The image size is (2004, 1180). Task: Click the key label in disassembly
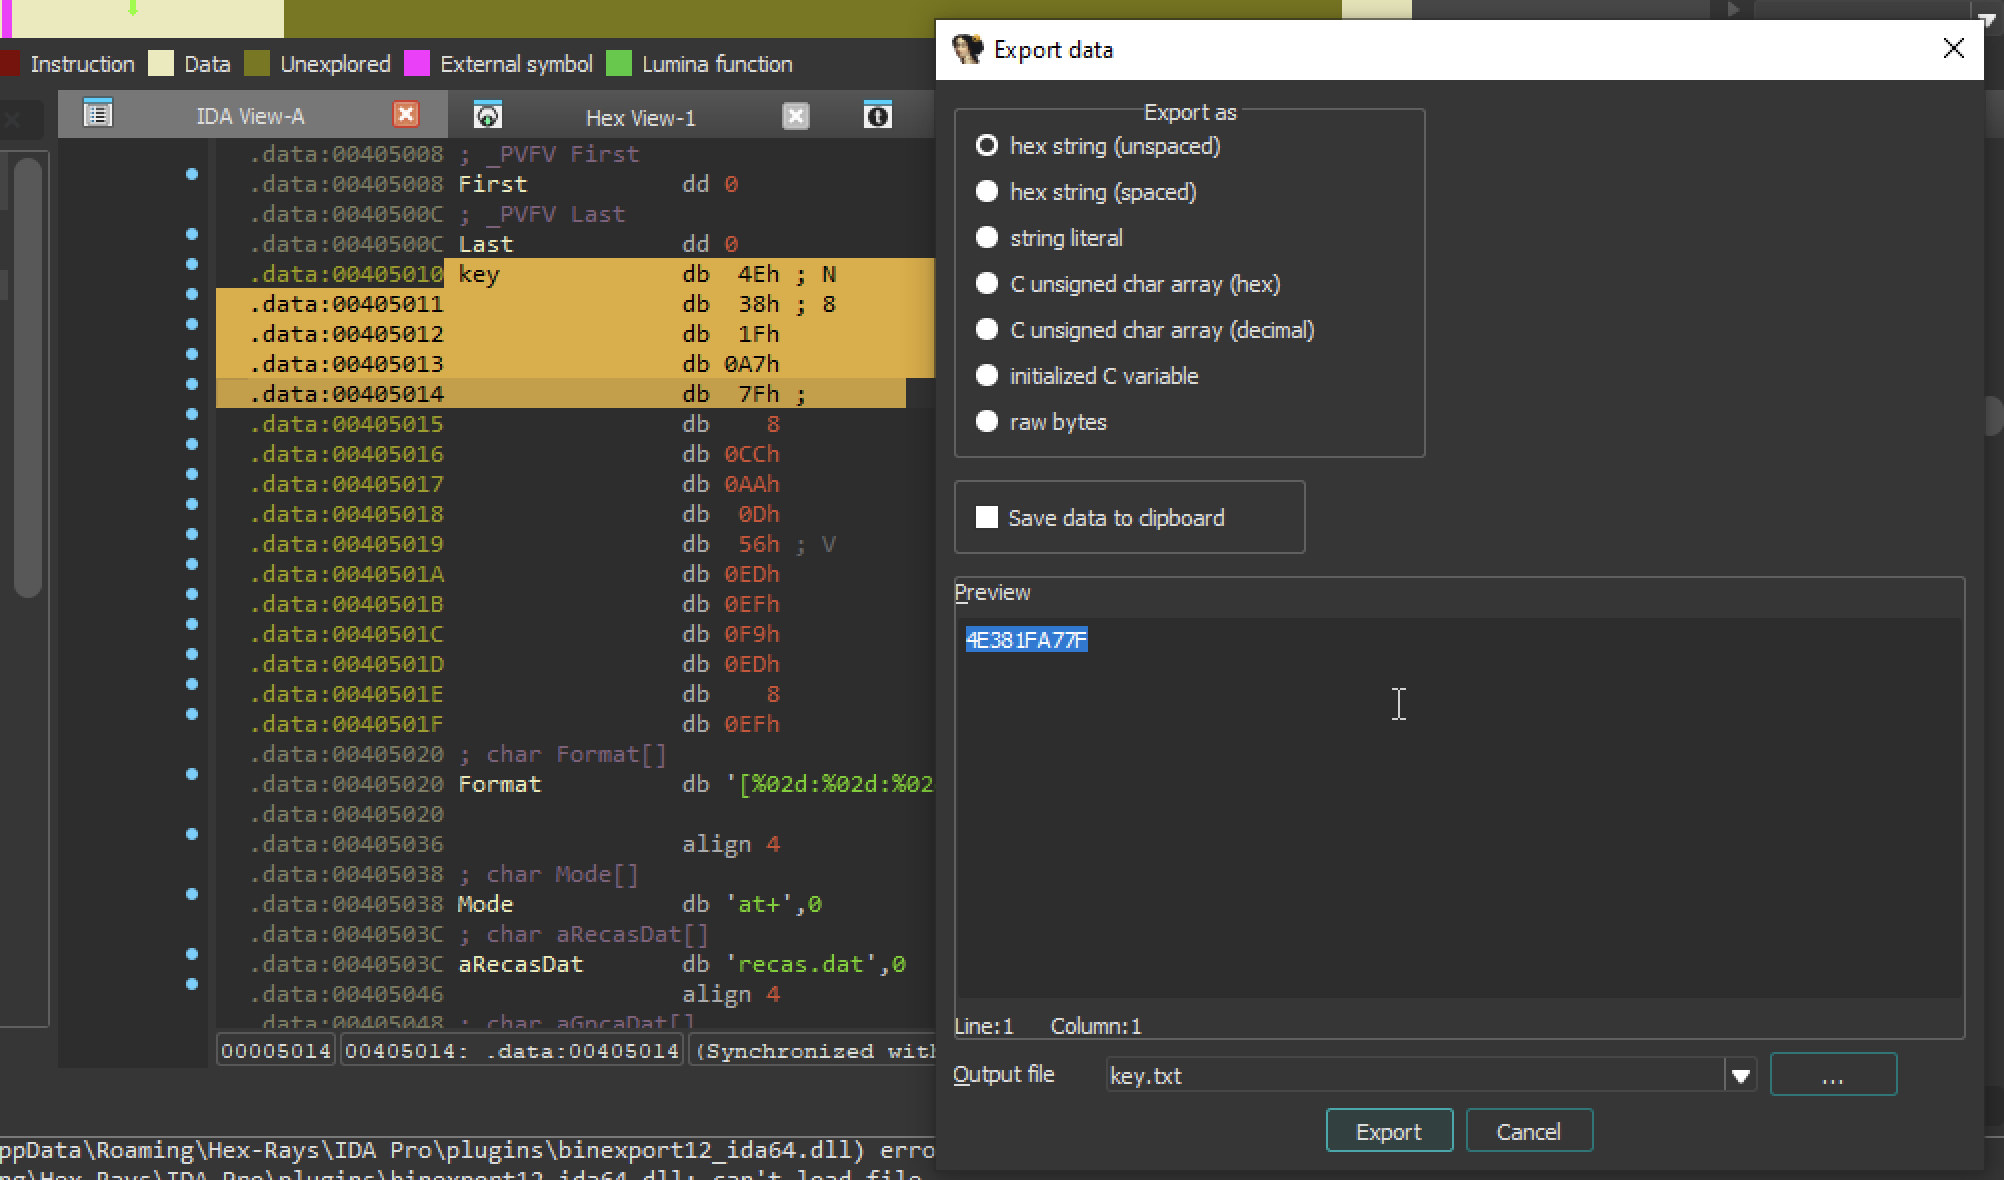pyautogui.click(x=479, y=274)
